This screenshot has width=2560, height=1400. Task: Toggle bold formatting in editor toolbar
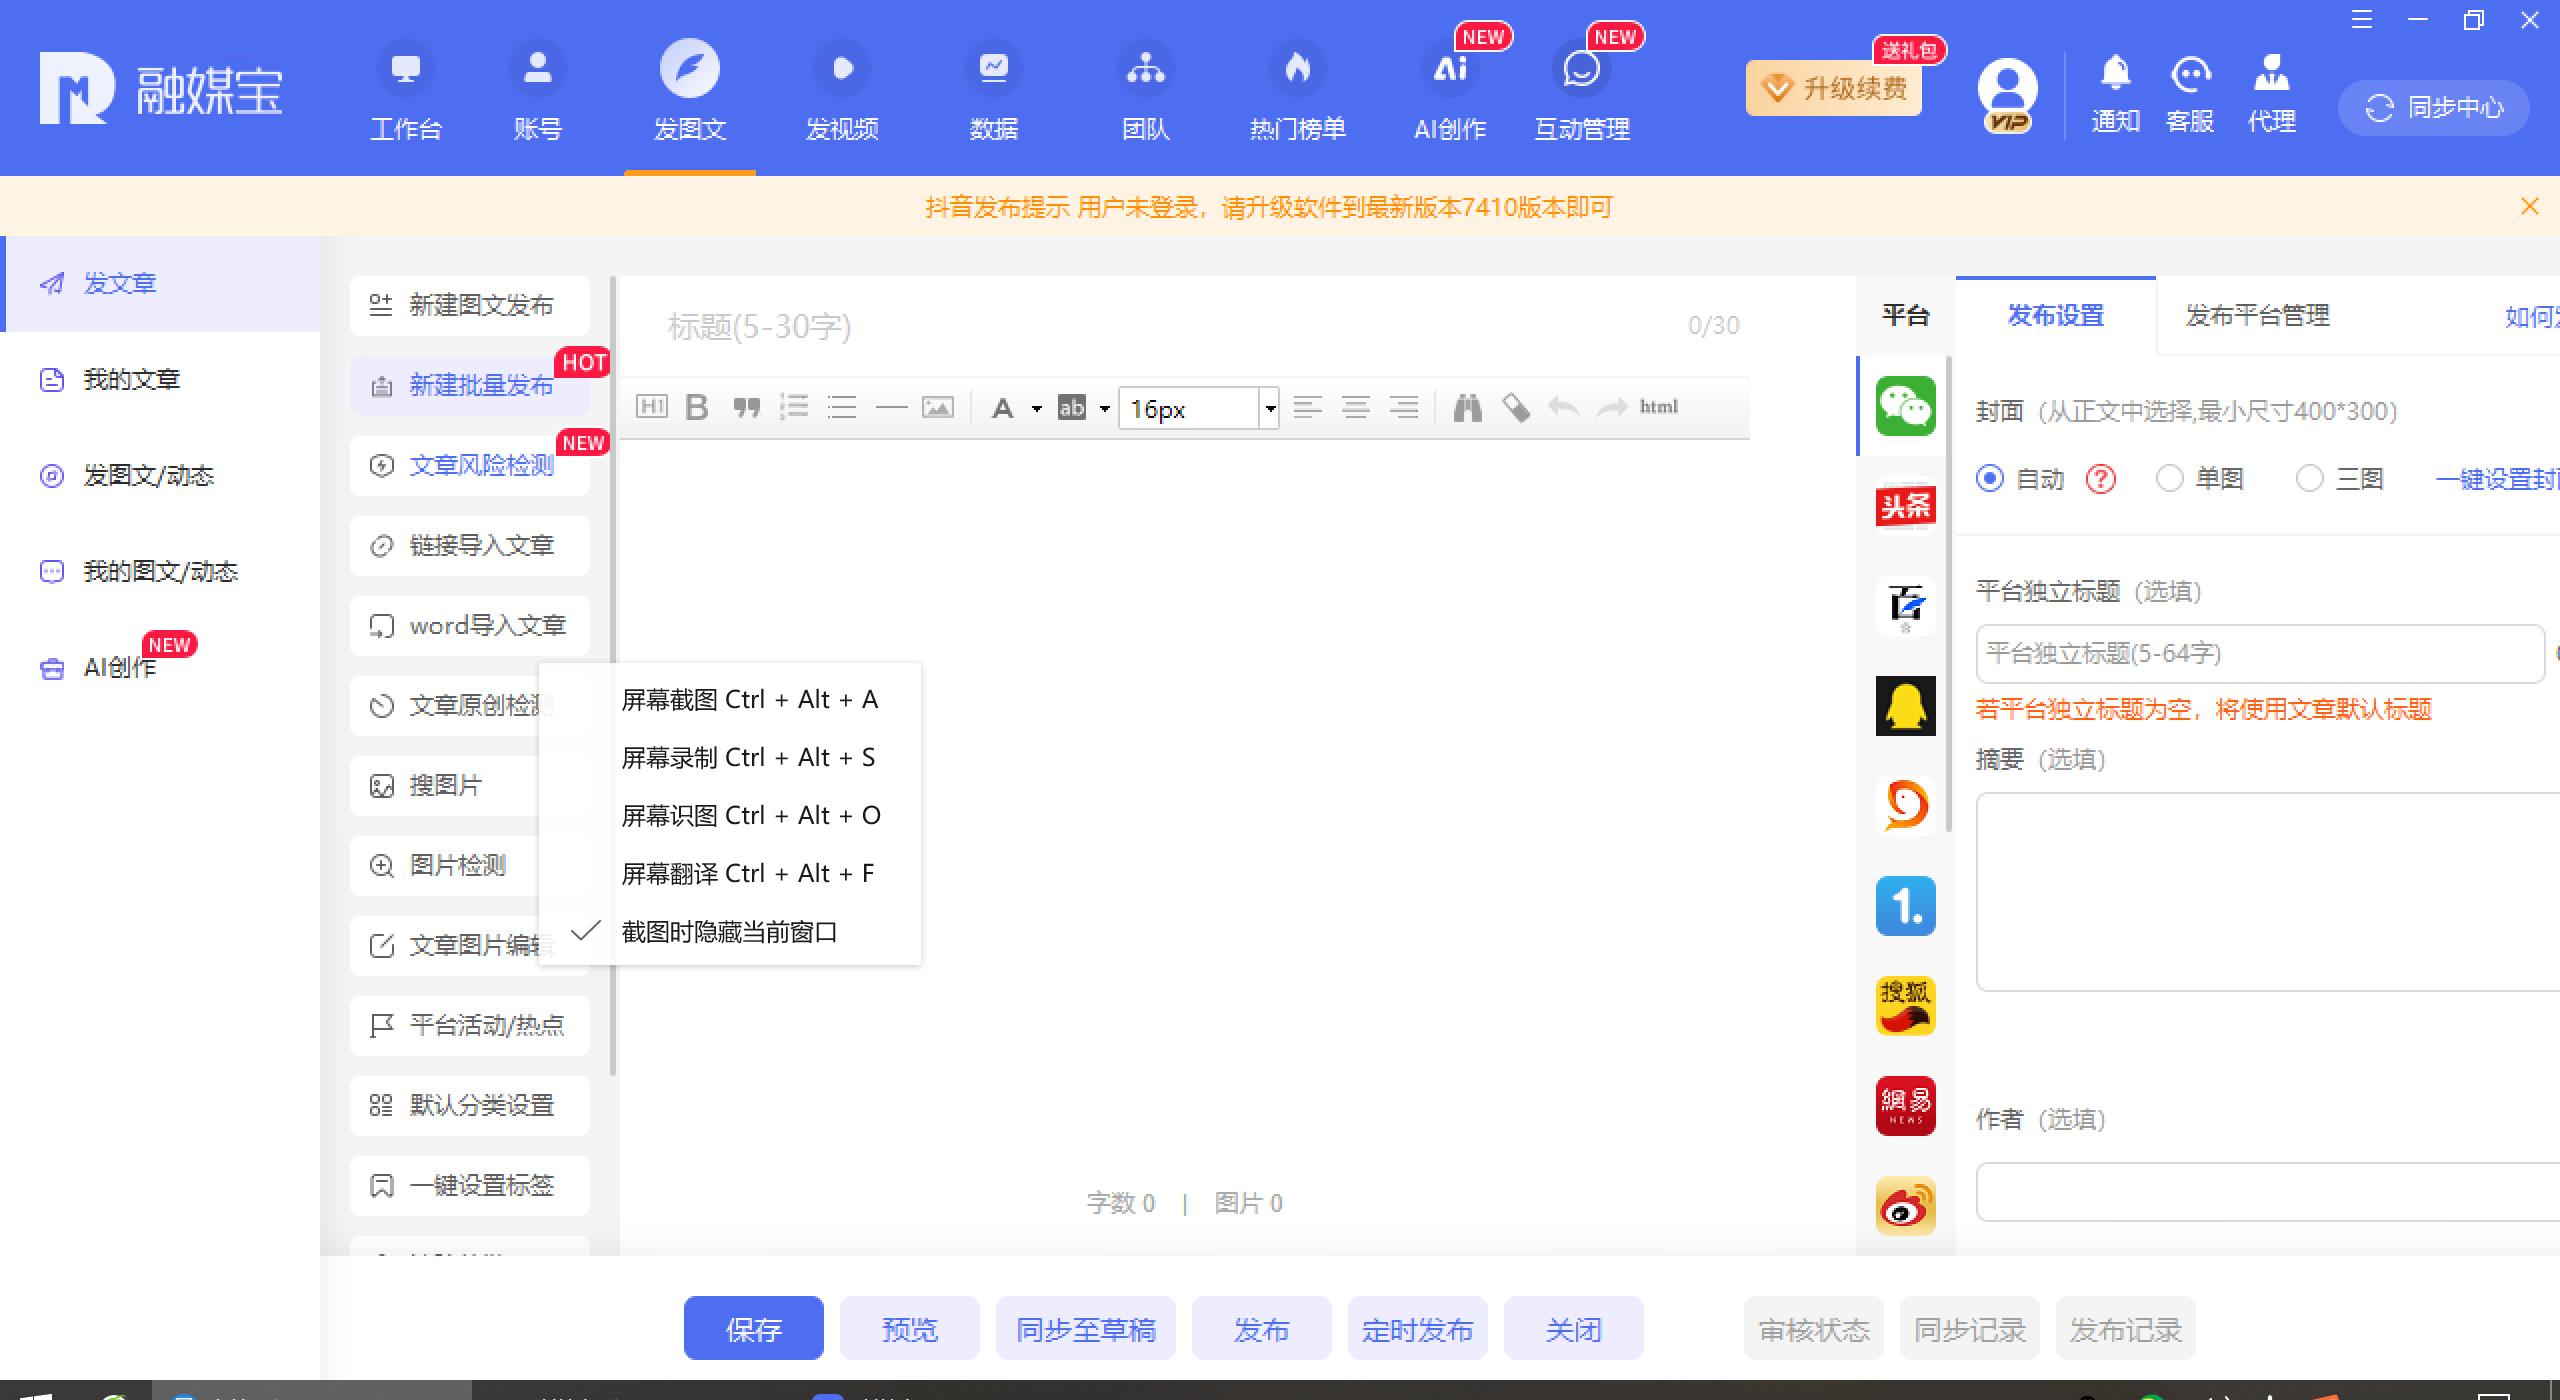697,407
